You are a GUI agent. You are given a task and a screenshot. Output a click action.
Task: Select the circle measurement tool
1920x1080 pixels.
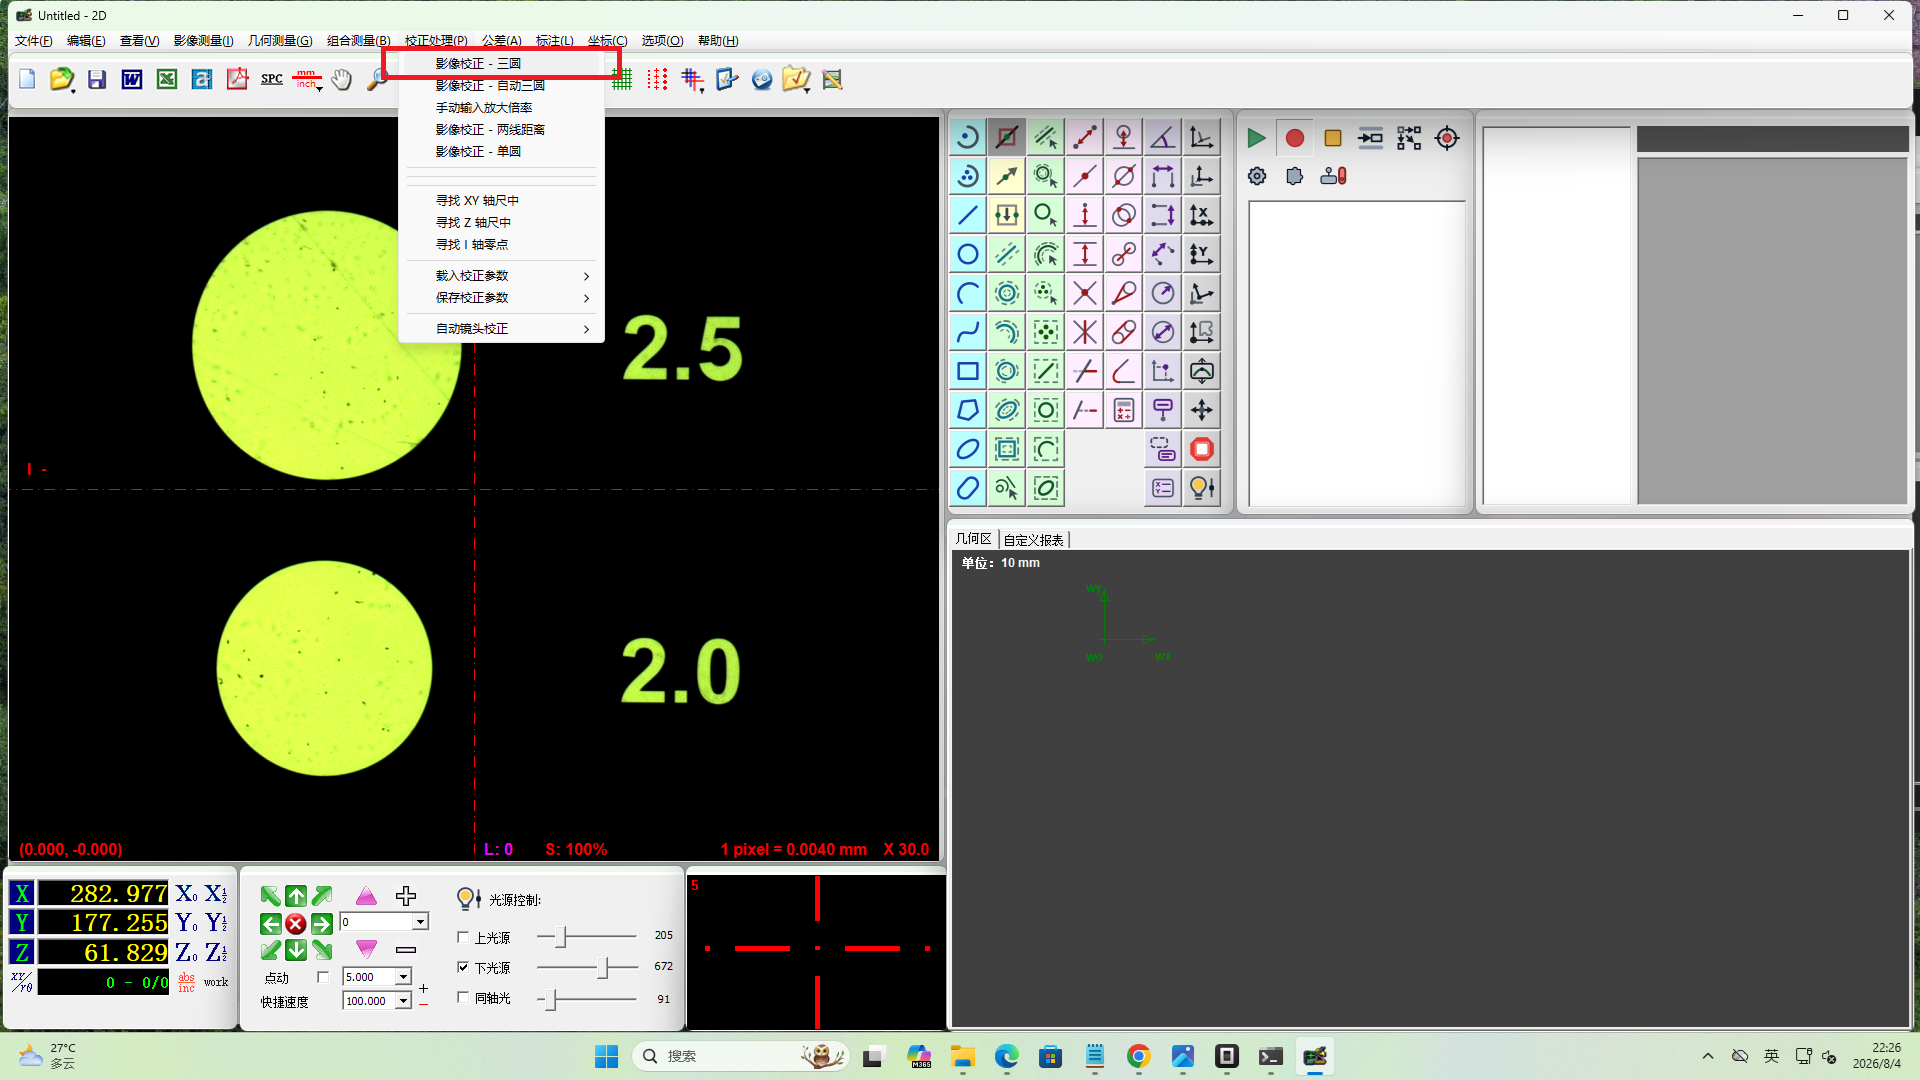[967, 254]
